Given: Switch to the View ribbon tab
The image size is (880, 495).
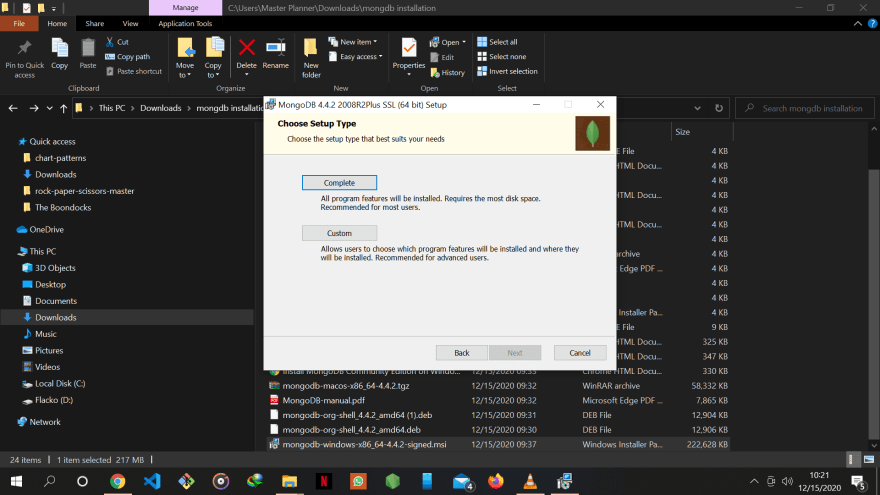Looking at the screenshot, I should (130, 24).
